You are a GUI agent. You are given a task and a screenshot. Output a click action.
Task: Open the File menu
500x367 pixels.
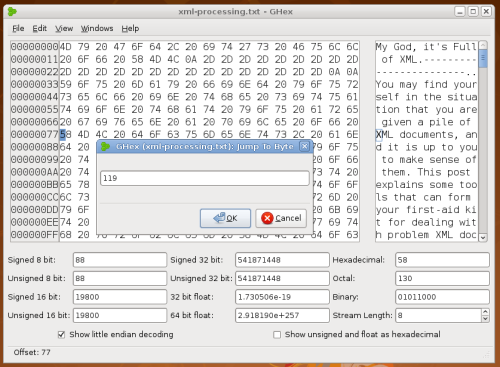pyautogui.click(x=18, y=29)
